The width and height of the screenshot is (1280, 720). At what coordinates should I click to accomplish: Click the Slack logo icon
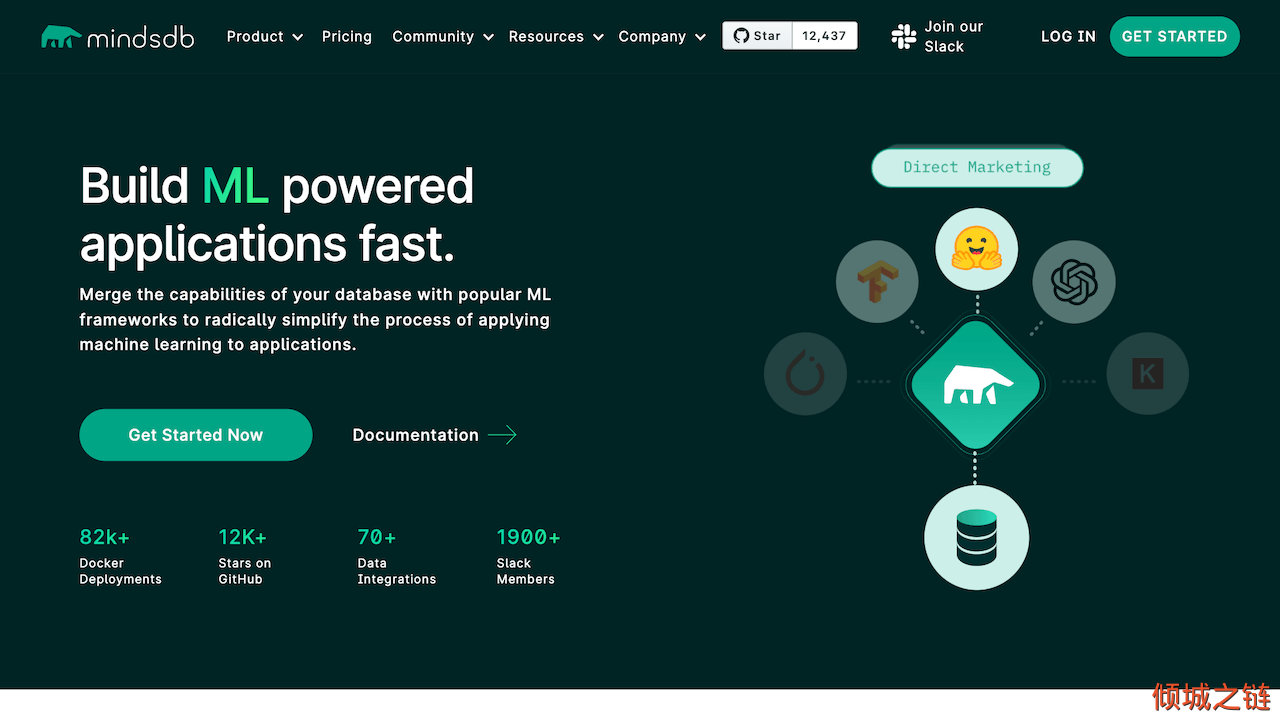pyautogui.click(x=903, y=37)
